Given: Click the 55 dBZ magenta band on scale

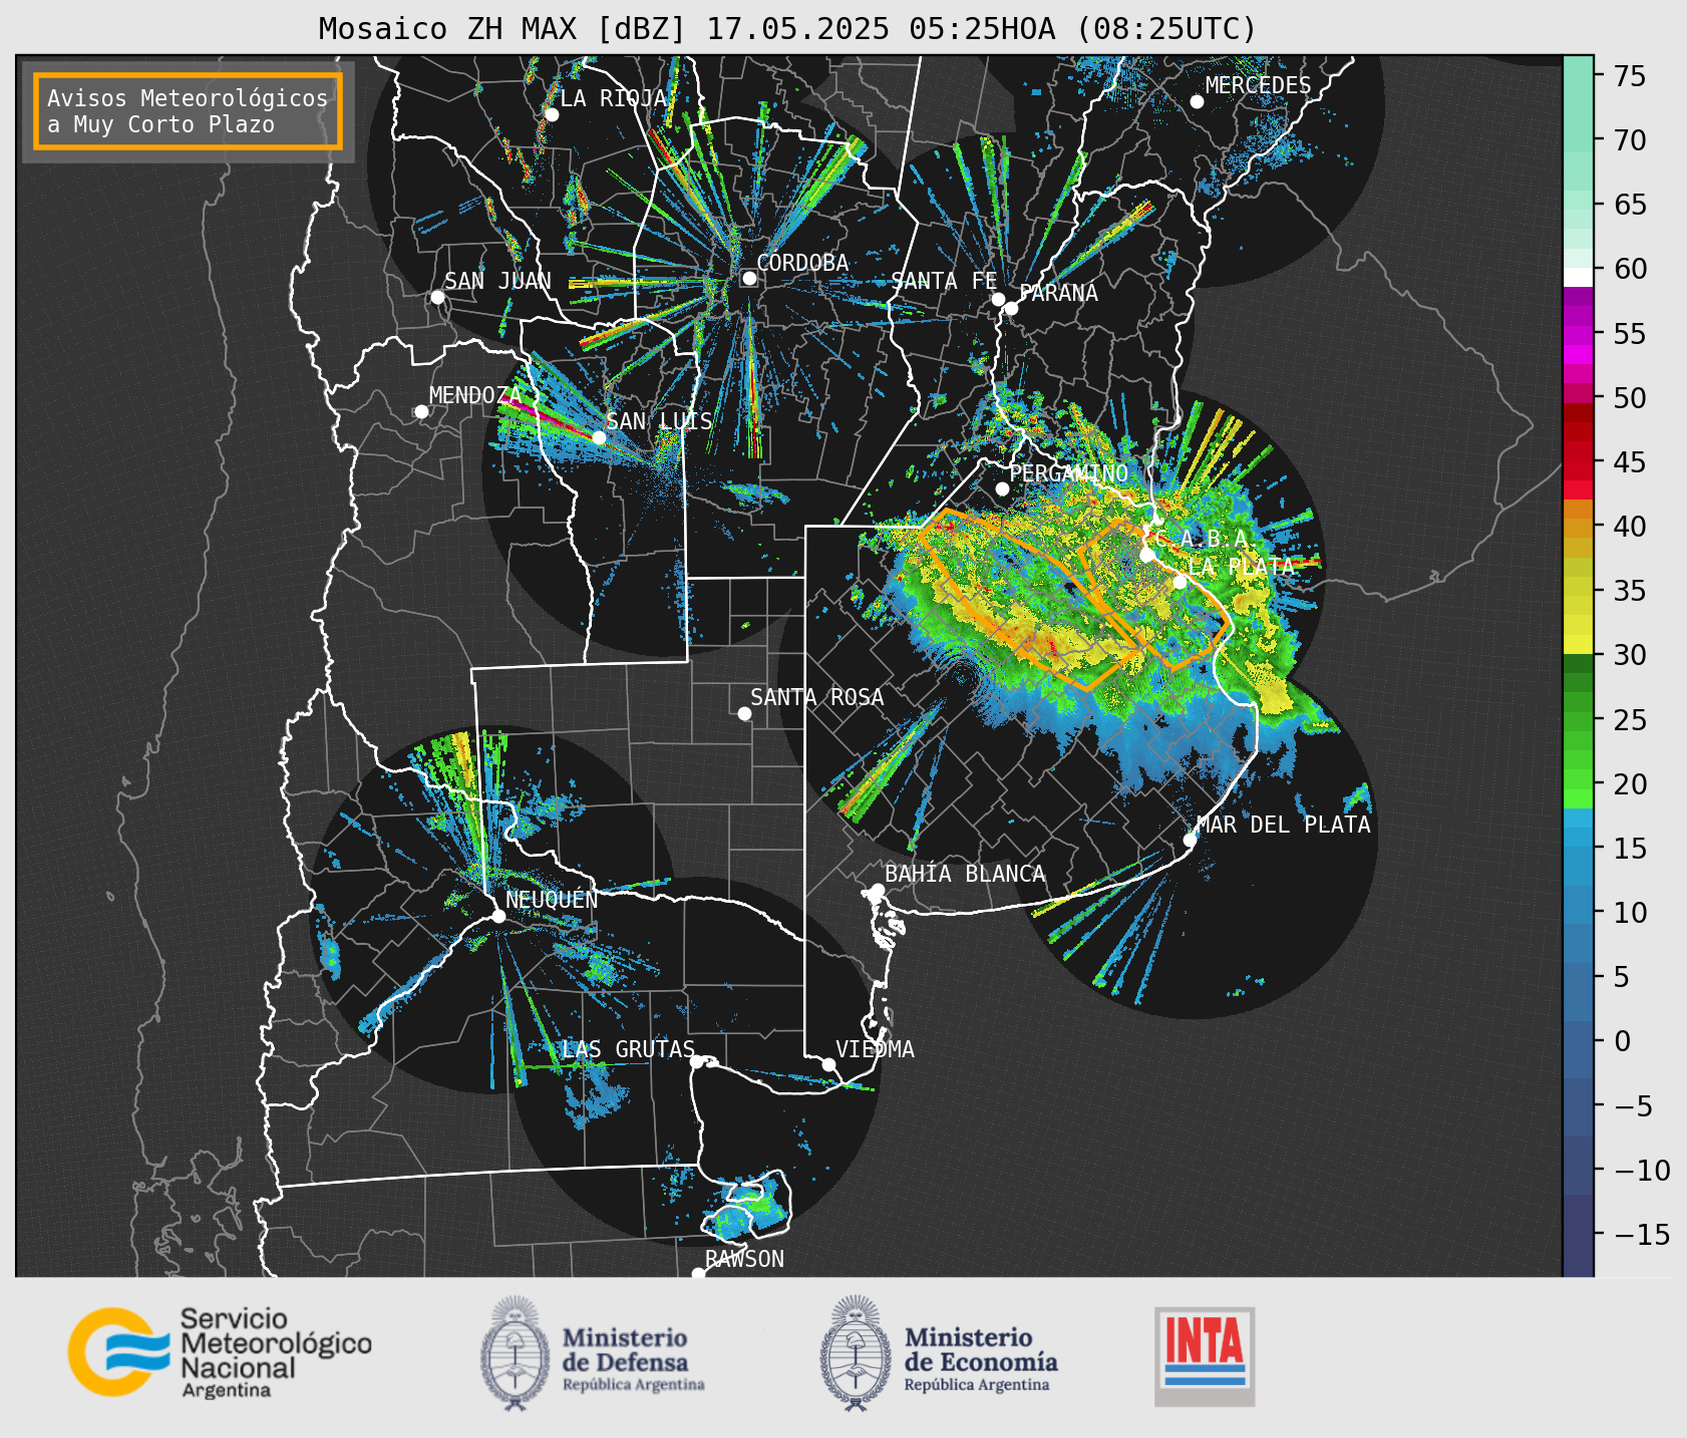Looking at the screenshot, I should tap(1578, 334).
